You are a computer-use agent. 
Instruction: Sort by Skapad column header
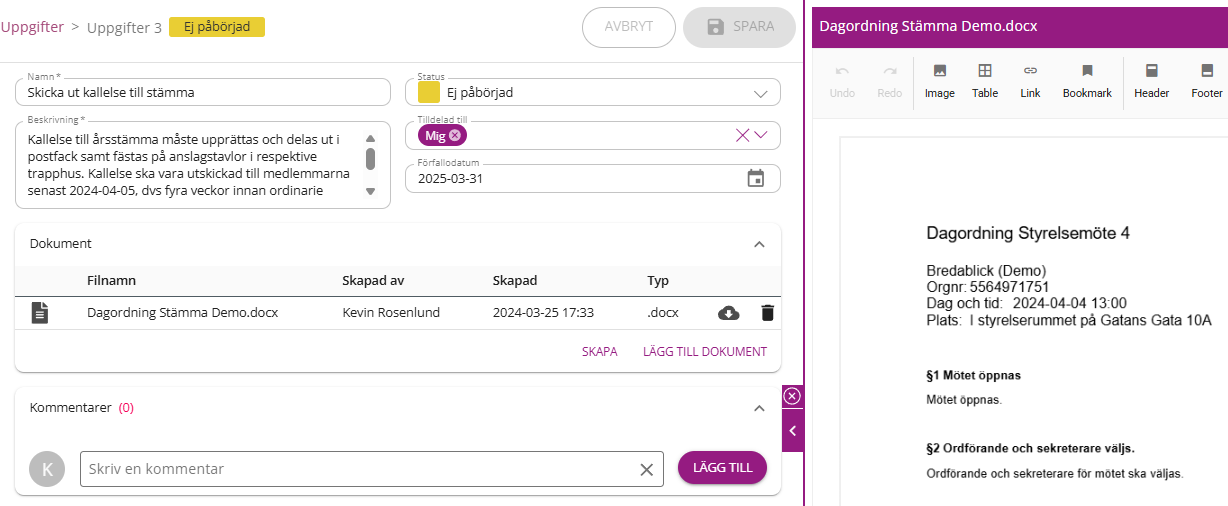[515, 281]
